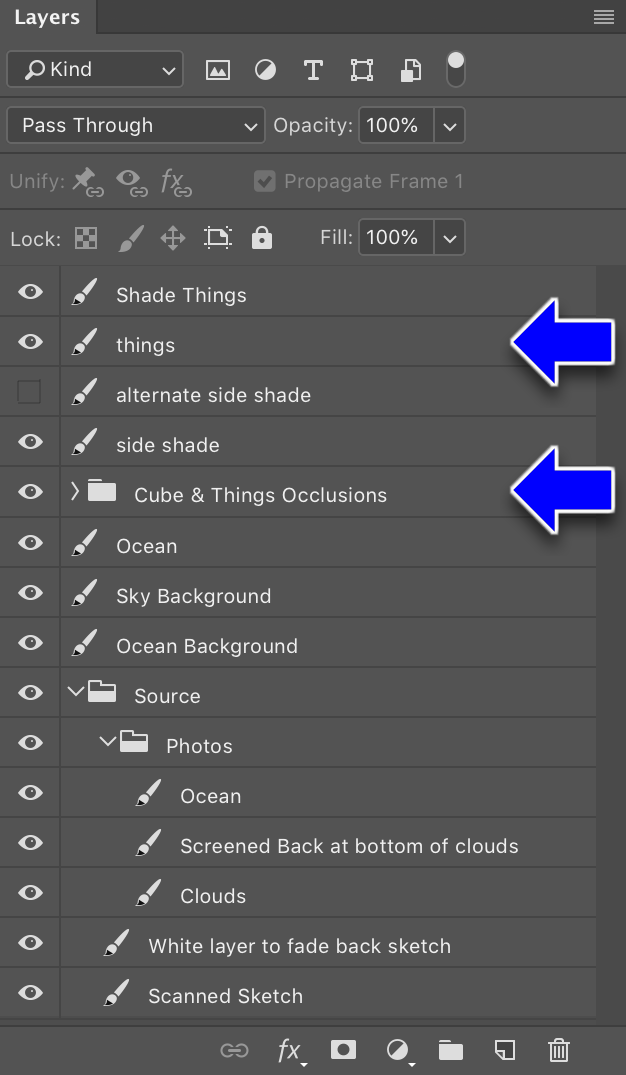The height and width of the screenshot is (1075, 626).
Task: Show the alternate side shade layer
Action: pos(29,392)
